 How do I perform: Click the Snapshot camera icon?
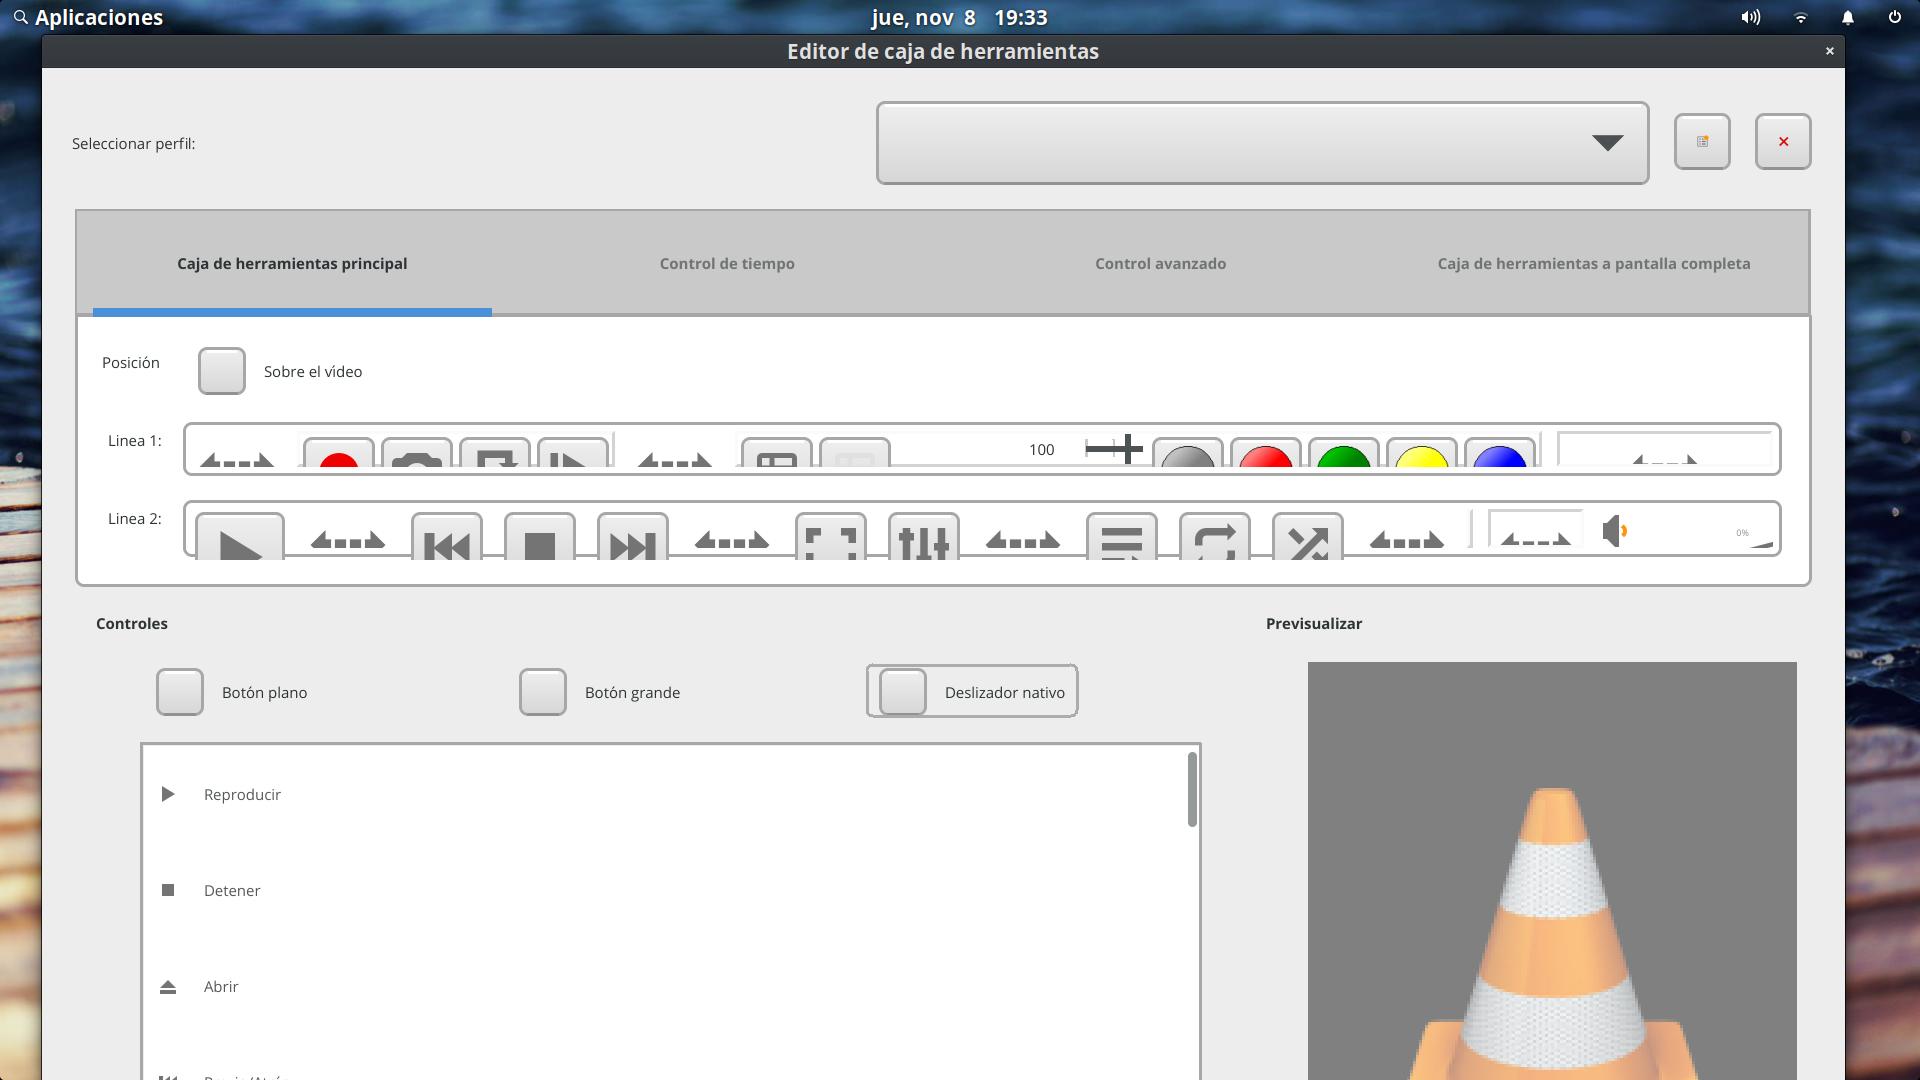coord(415,460)
